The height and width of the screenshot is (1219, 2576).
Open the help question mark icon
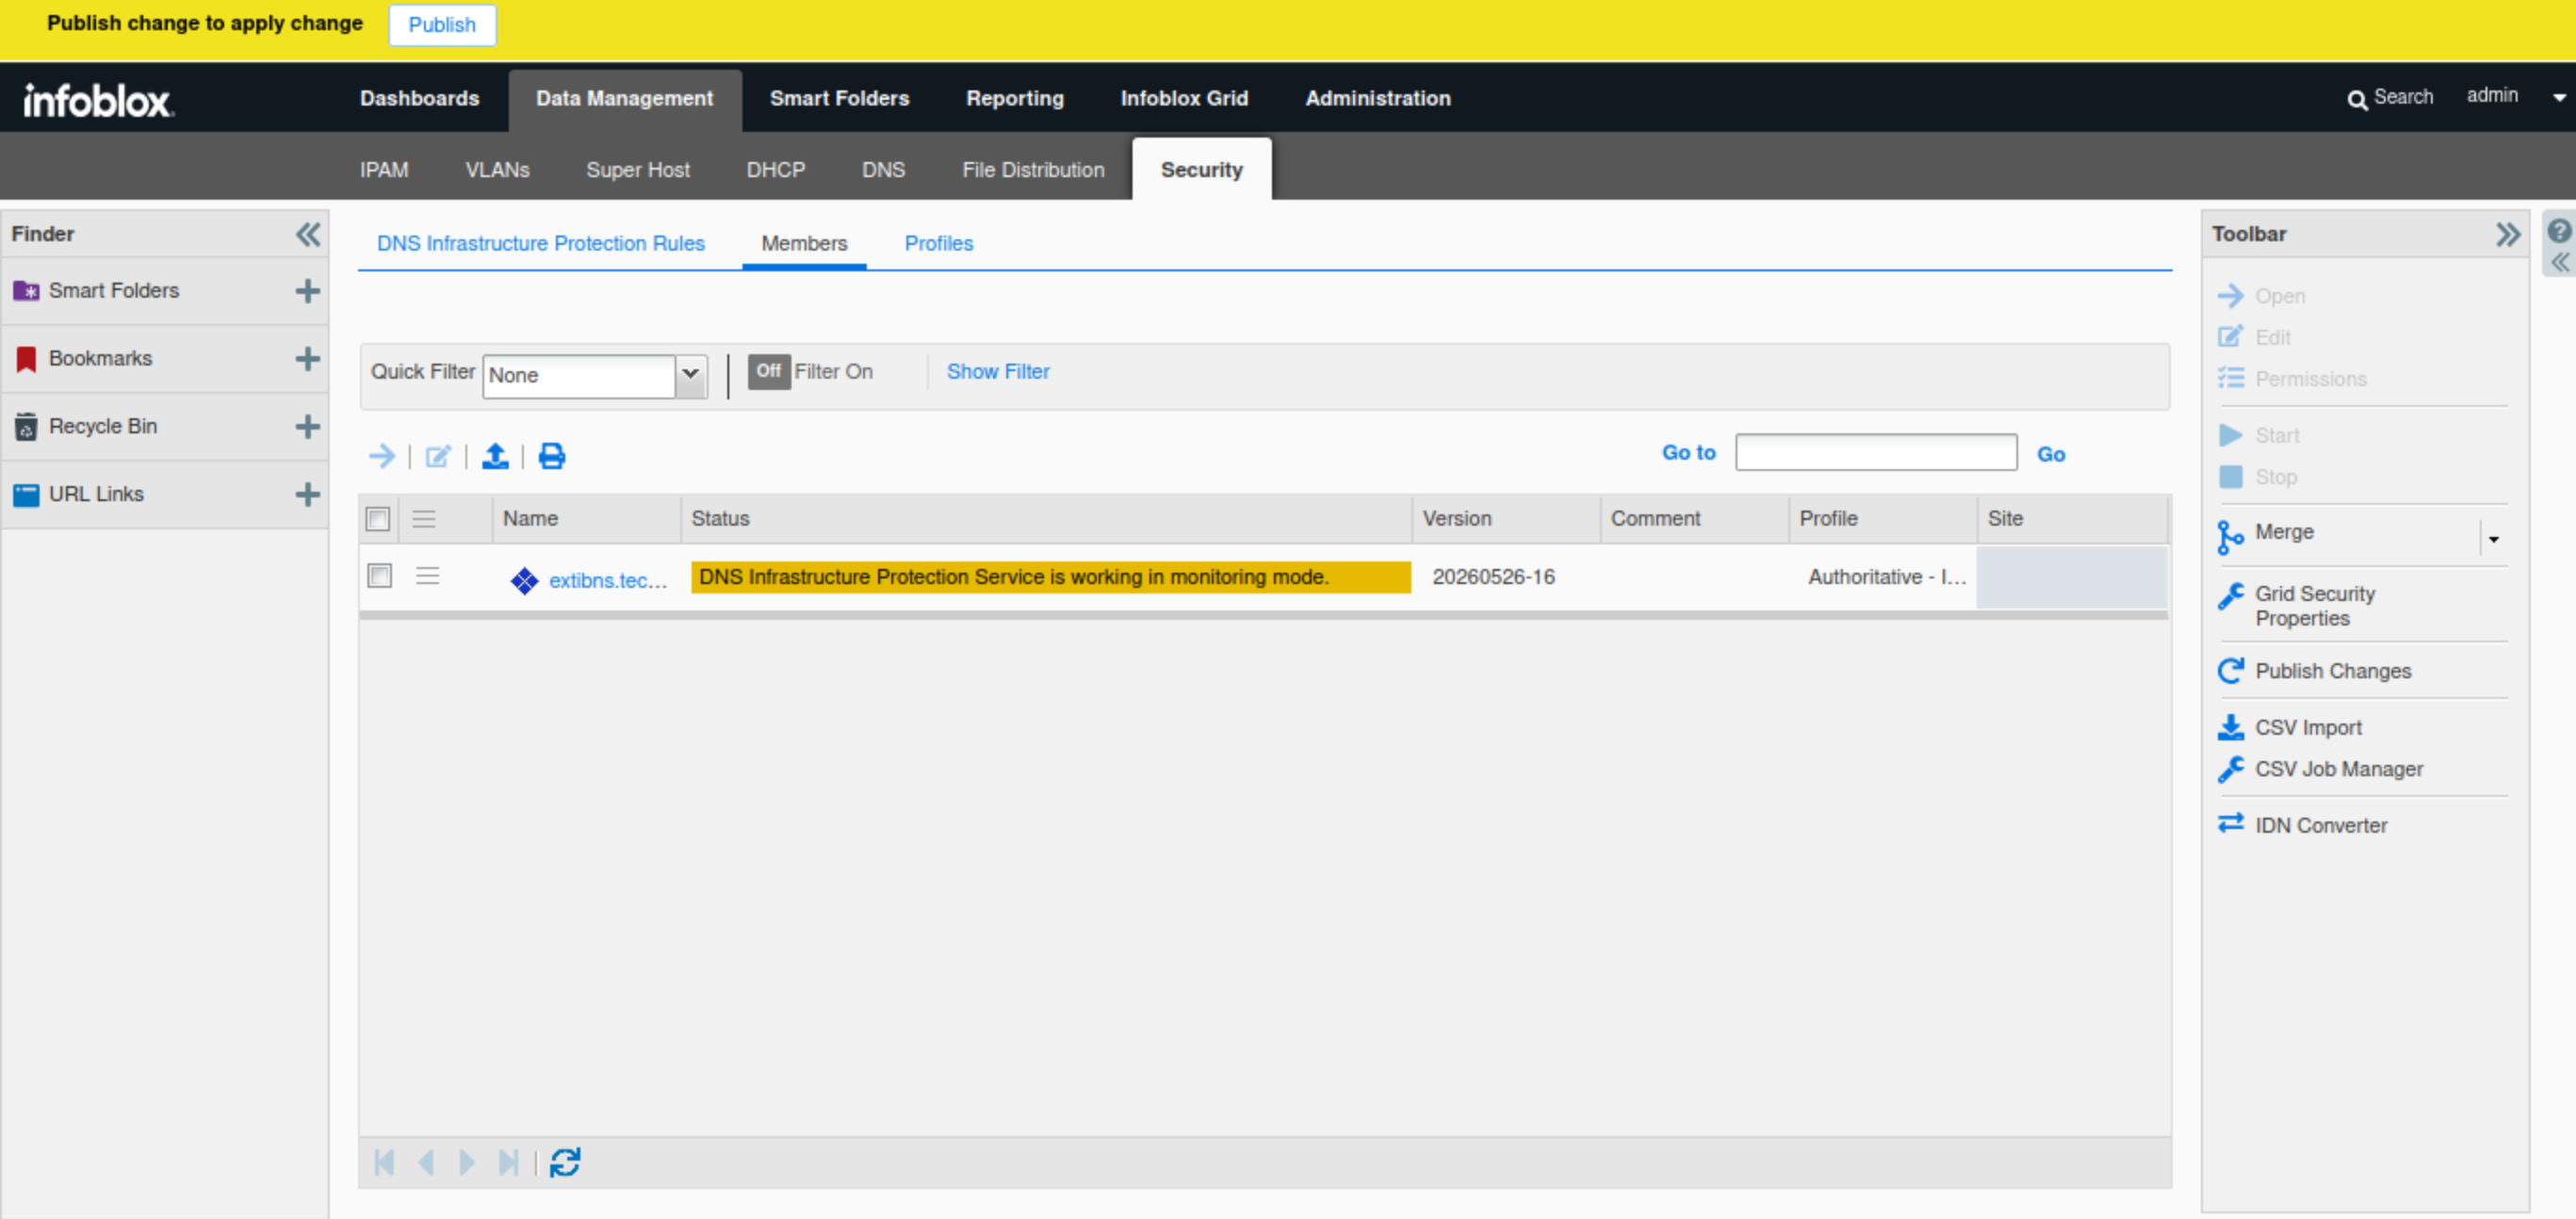click(x=2559, y=231)
